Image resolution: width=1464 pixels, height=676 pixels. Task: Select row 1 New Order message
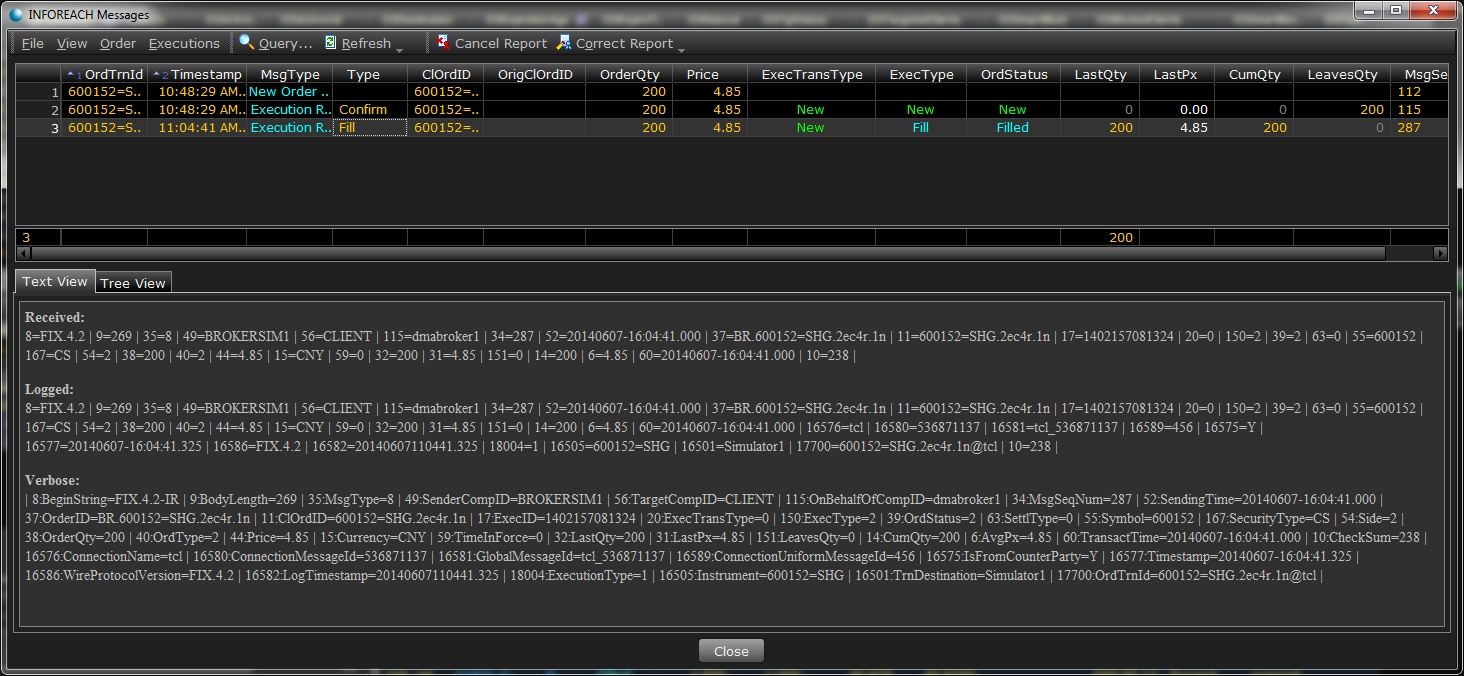[289, 92]
